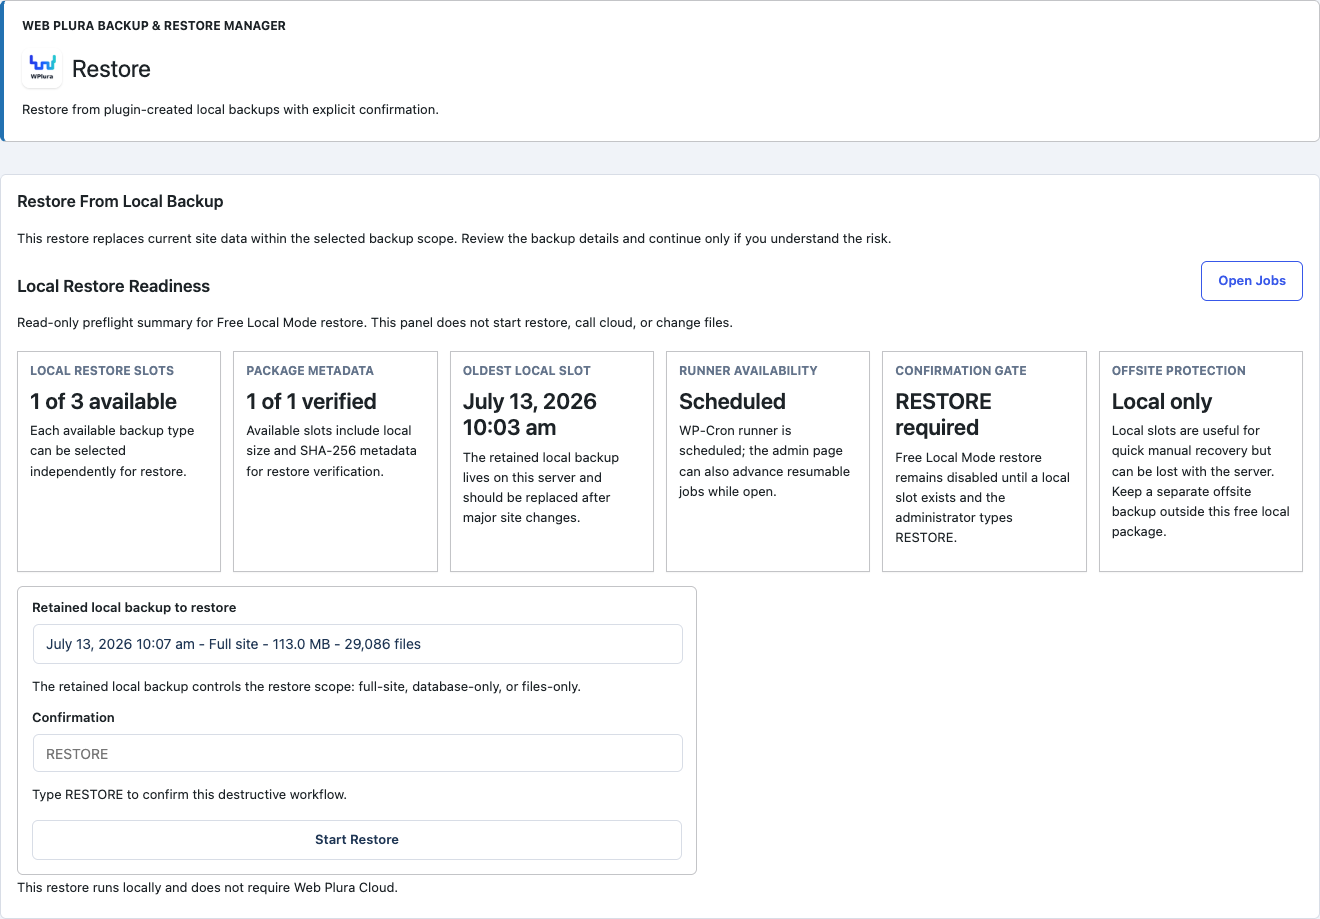
Task: Focus the RESTORE confirmation input field
Action: click(357, 754)
